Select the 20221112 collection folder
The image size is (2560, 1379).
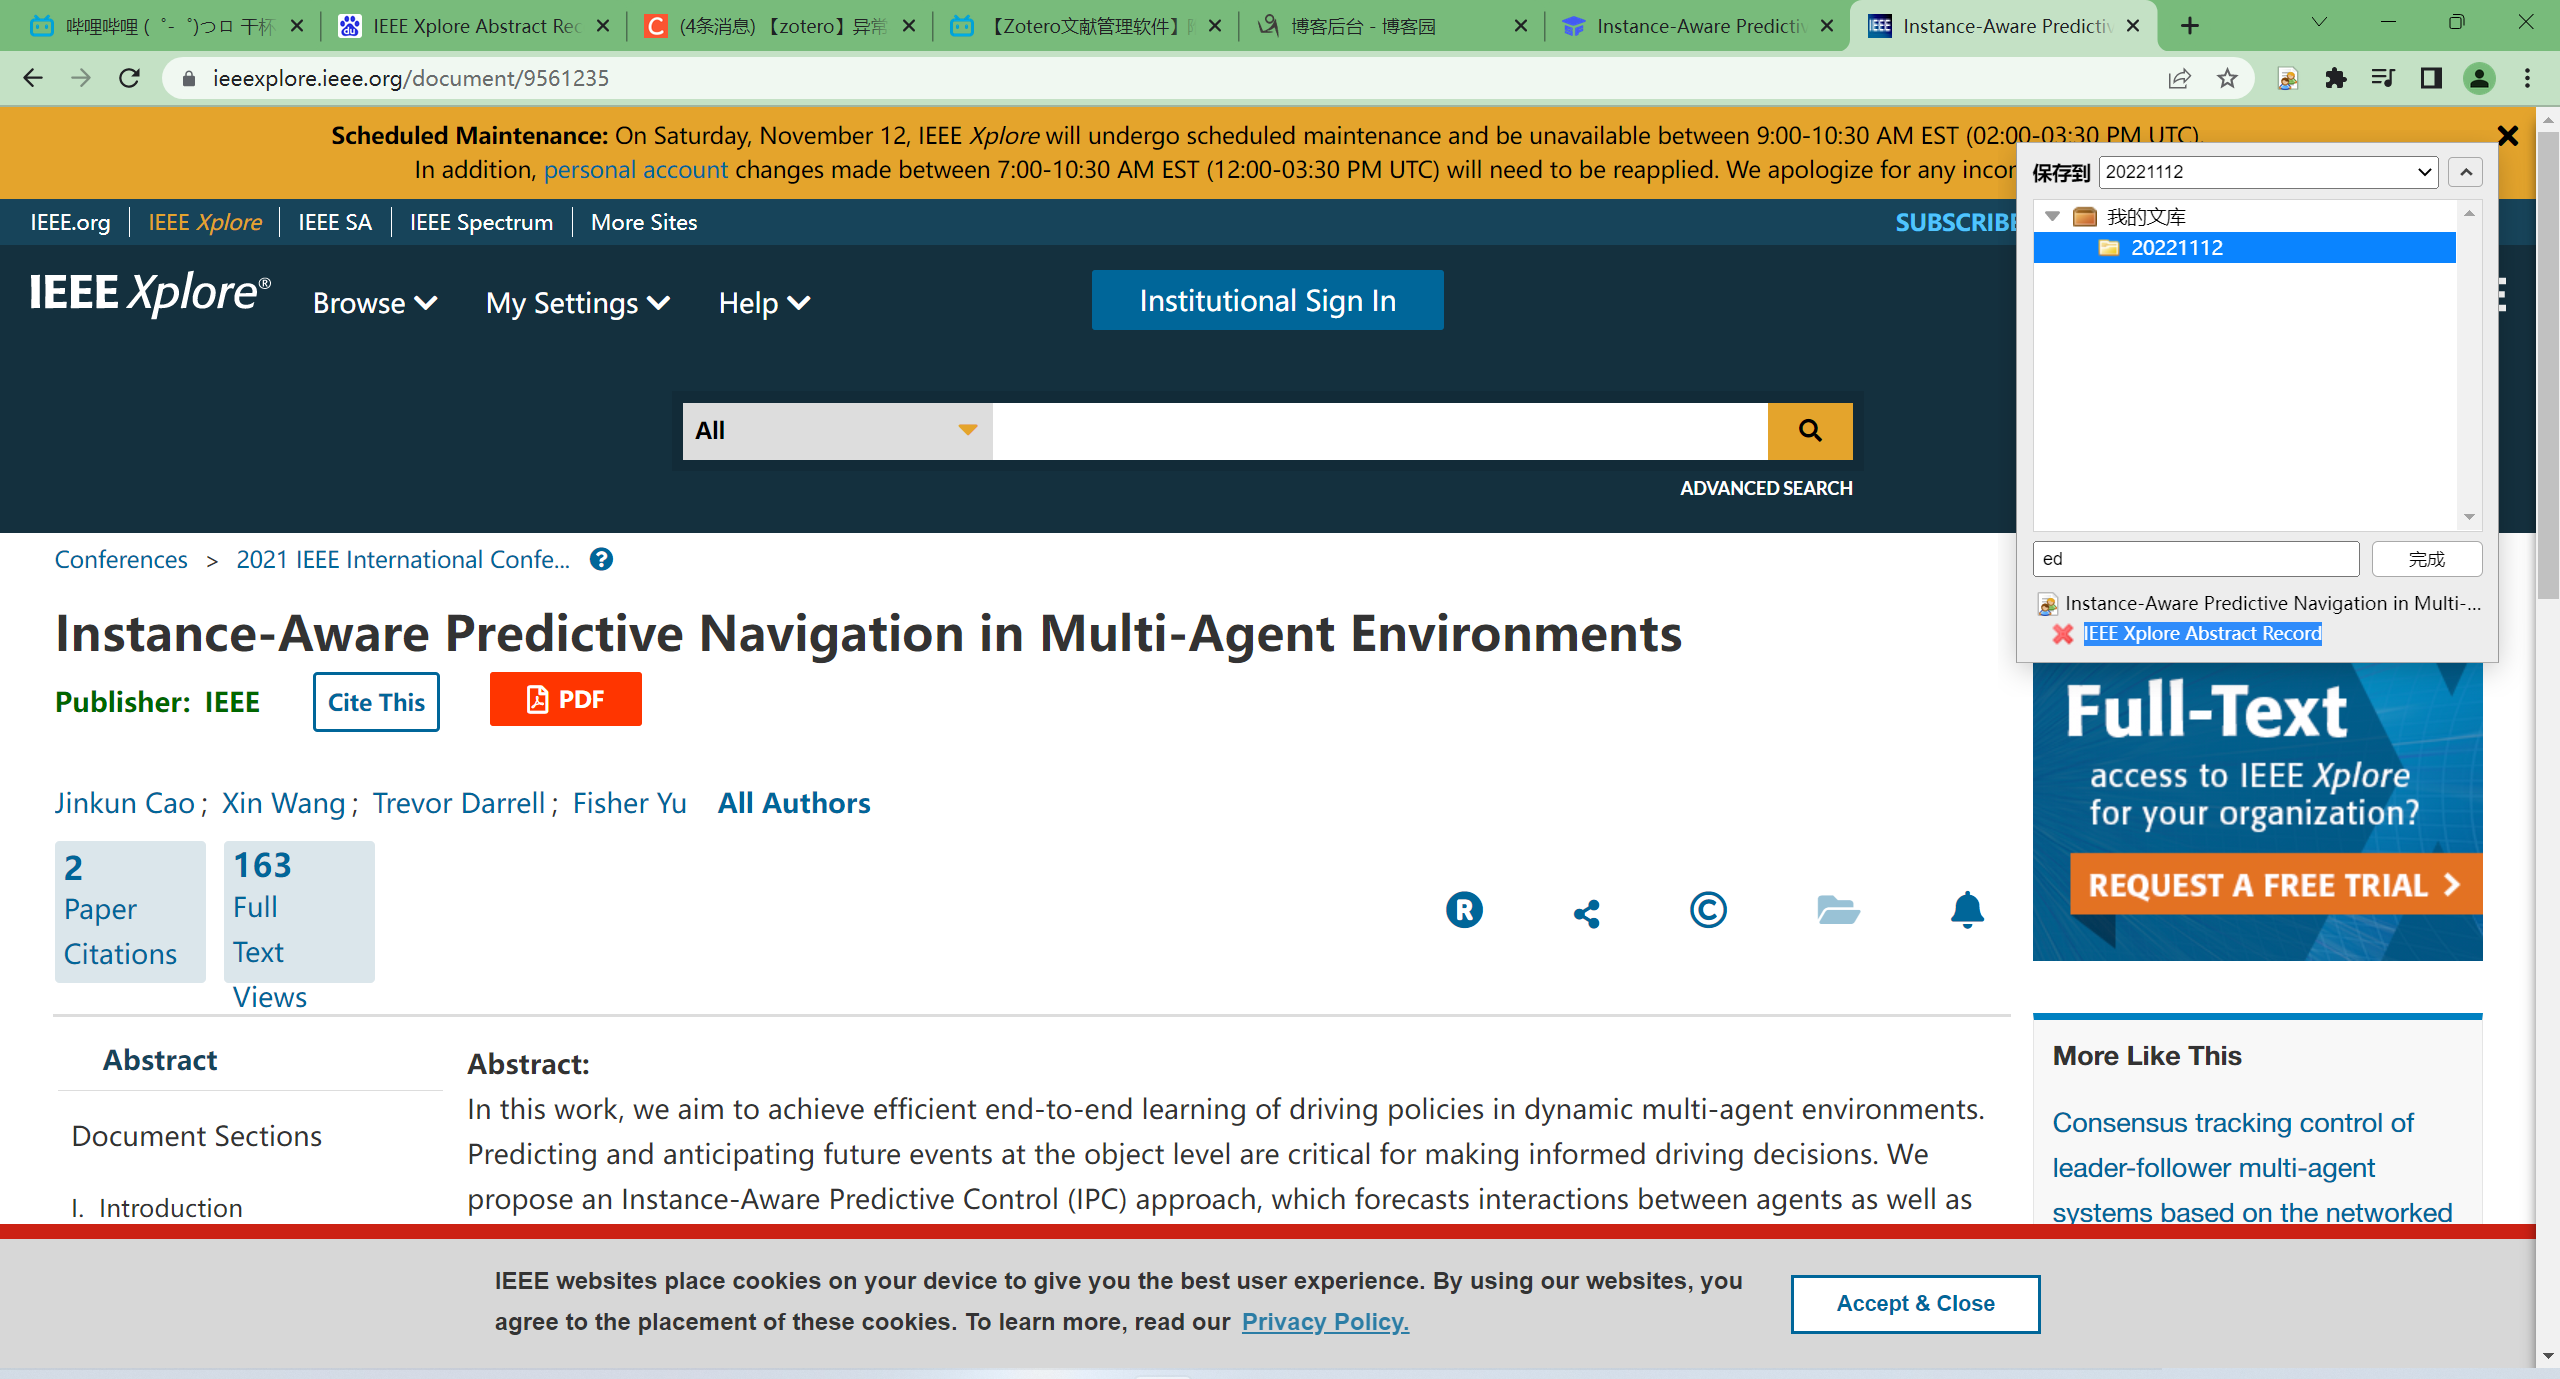point(2176,248)
